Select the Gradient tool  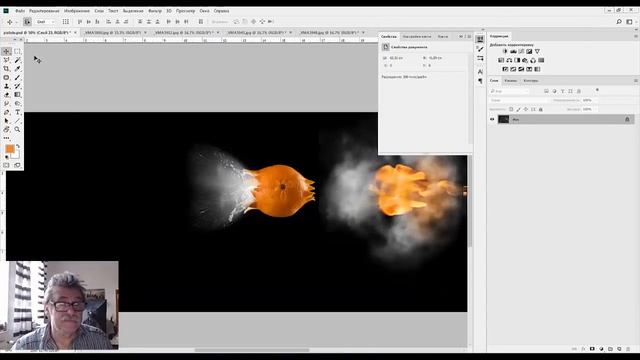18,95
